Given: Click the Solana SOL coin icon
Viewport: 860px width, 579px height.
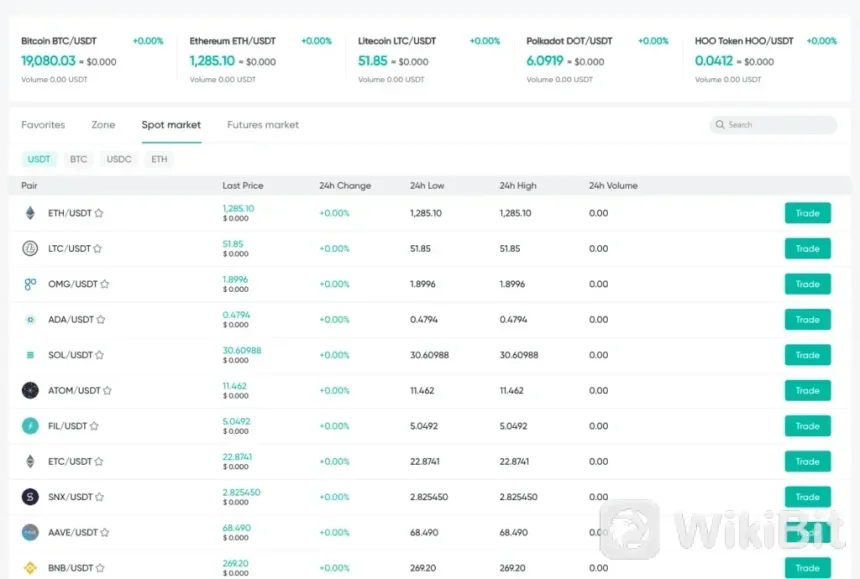Looking at the screenshot, I should click(x=30, y=355).
